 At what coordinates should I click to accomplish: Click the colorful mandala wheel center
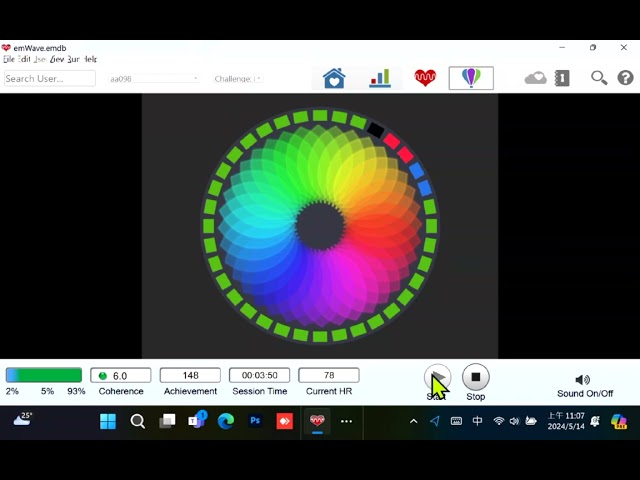[320, 226]
